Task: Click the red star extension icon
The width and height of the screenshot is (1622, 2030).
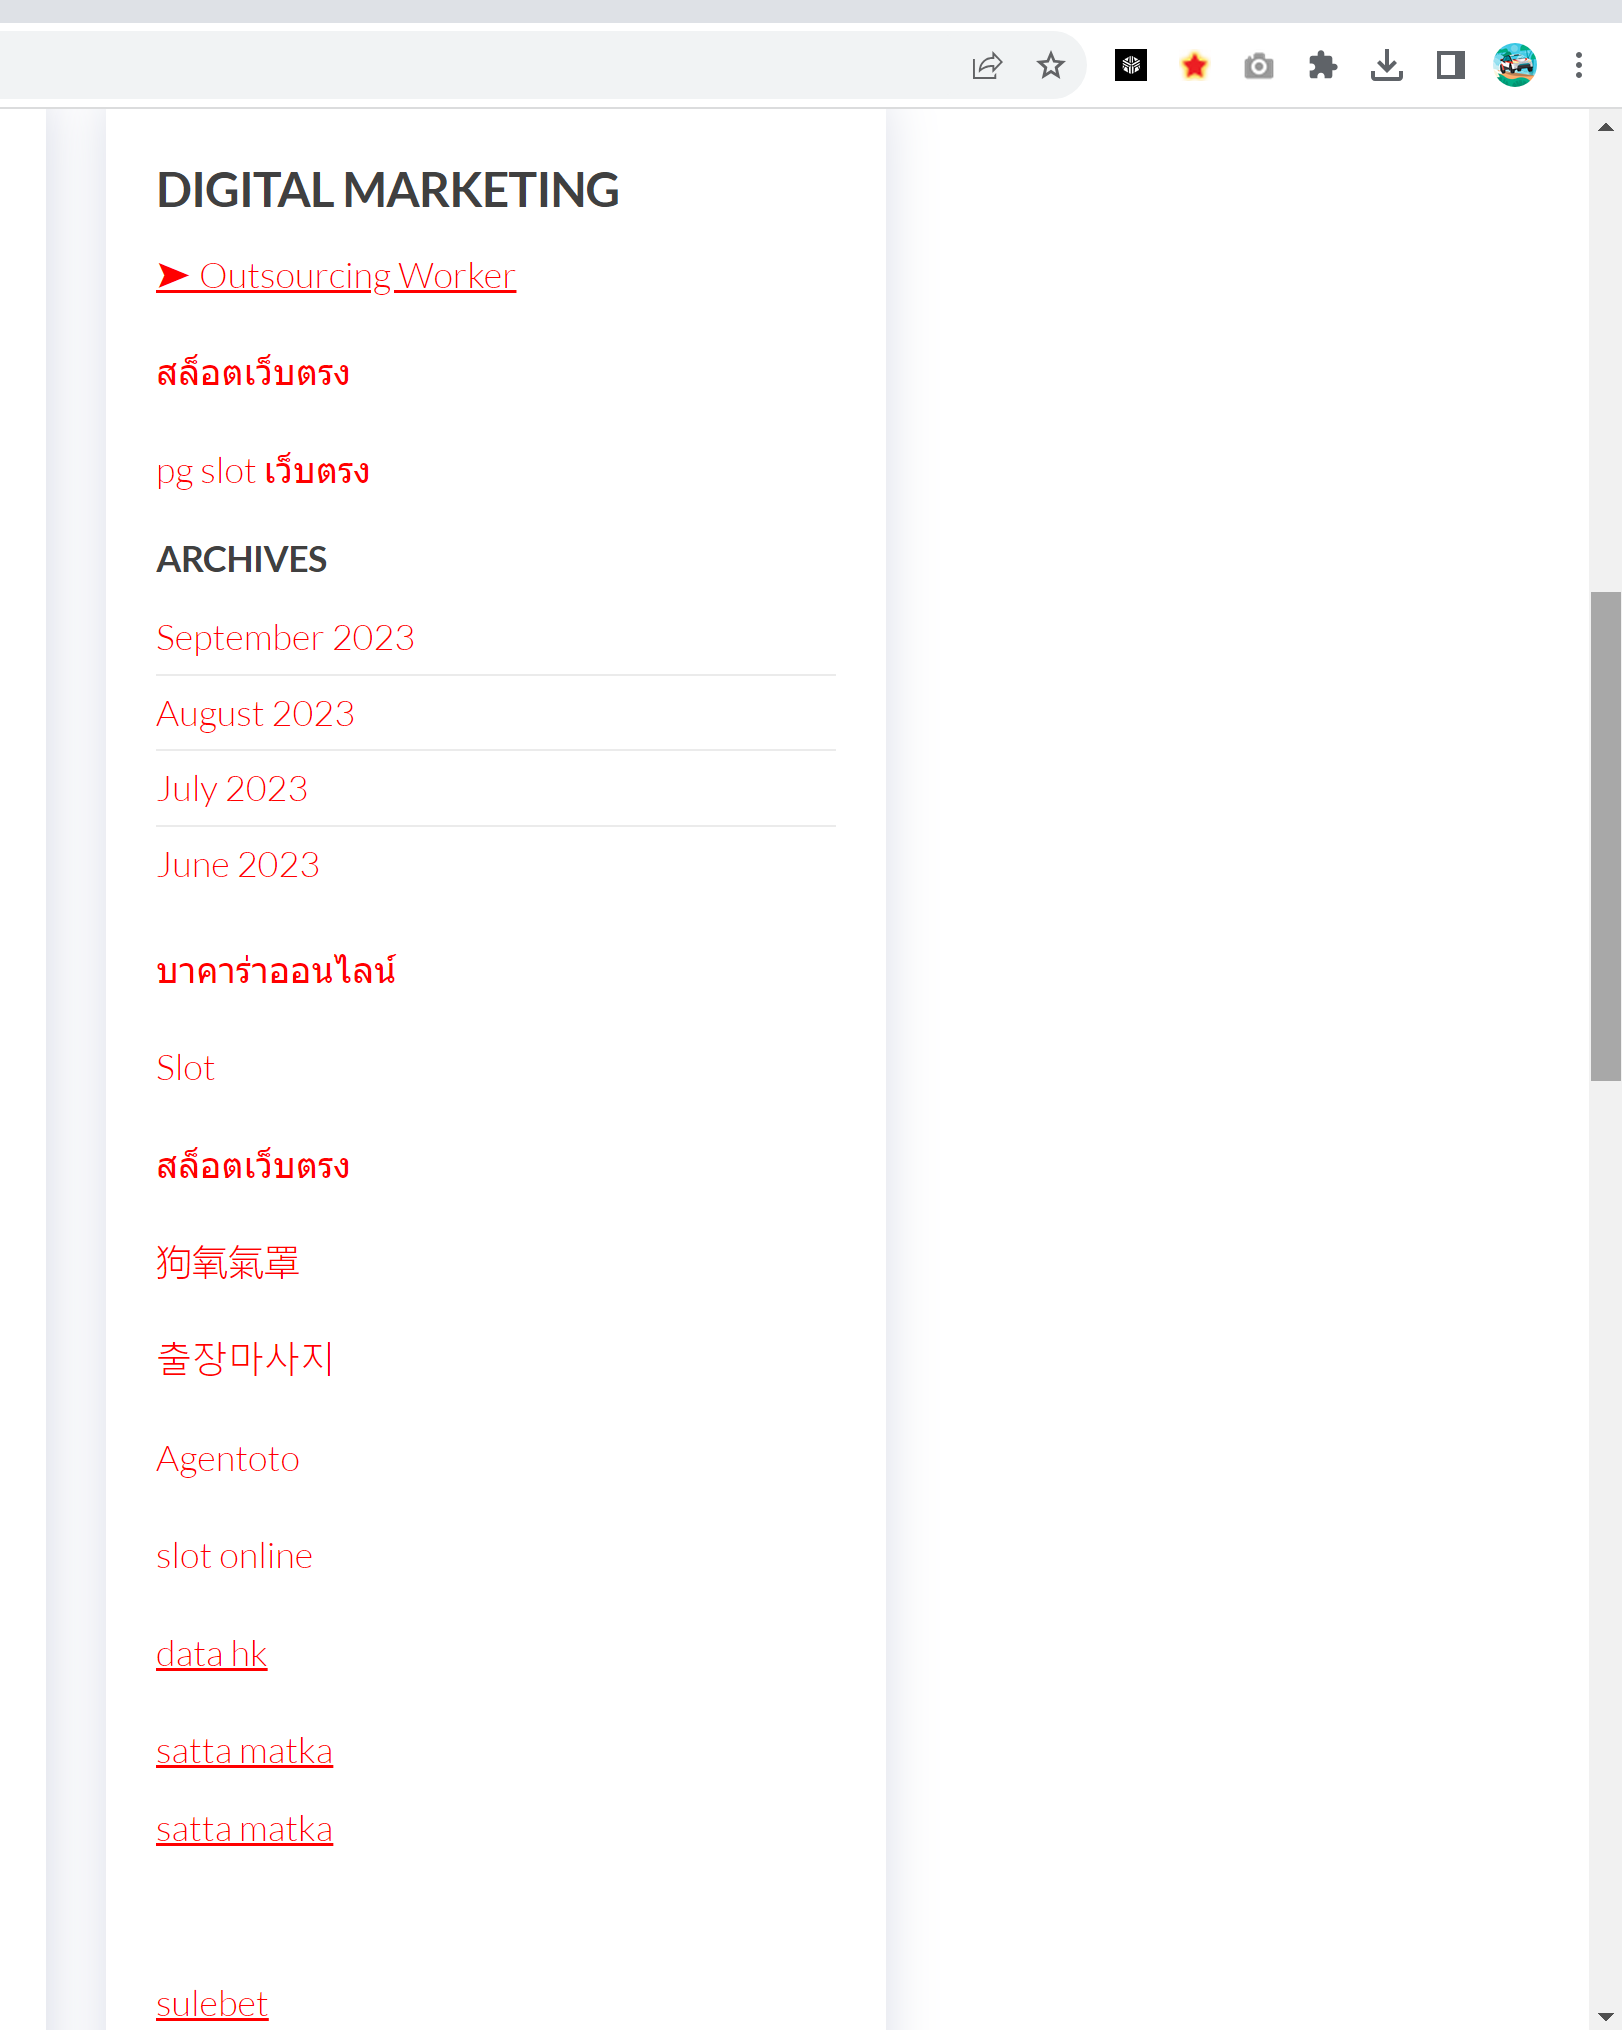Action: pyautogui.click(x=1194, y=66)
